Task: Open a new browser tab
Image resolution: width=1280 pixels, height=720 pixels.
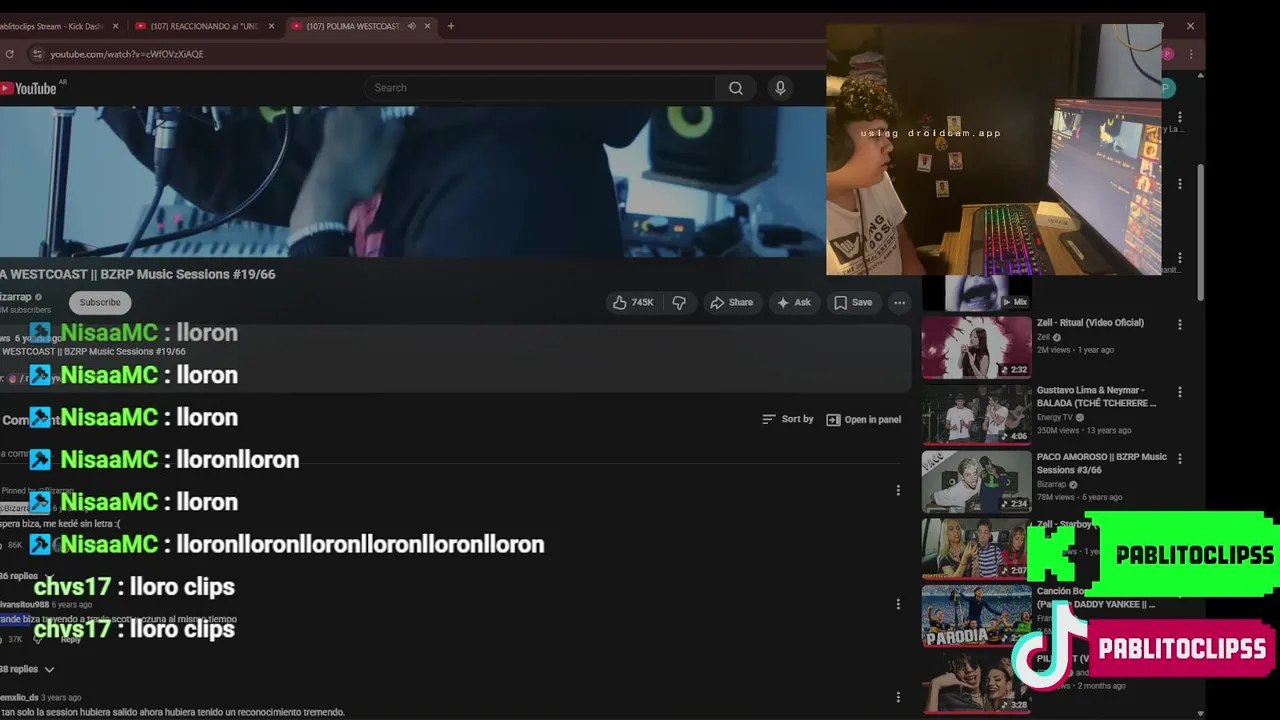Action: (450, 26)
